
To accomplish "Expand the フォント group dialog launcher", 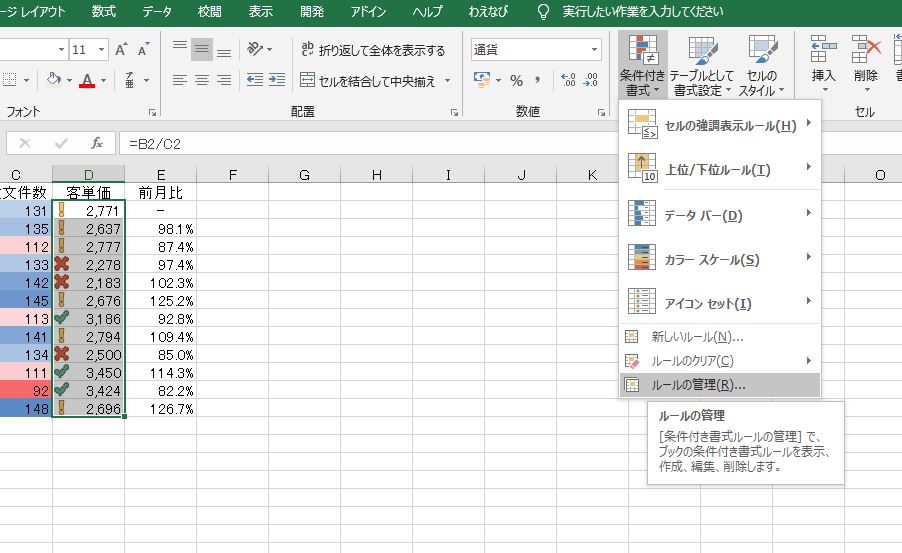I will pos(152,112).
